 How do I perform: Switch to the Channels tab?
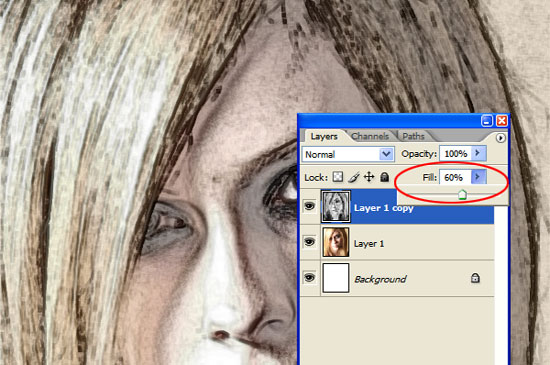click(x=370, y=136)
